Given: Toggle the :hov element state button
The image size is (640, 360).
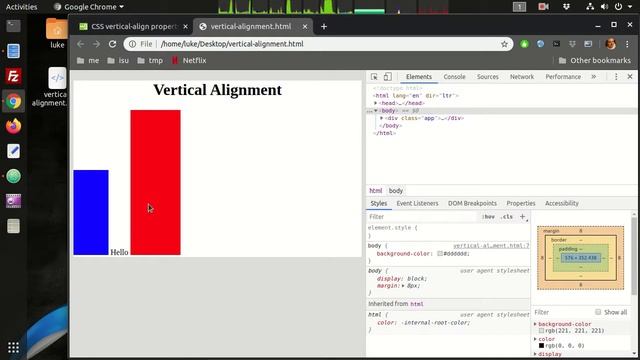Looking at the screenshot, I should pos(488,217).
